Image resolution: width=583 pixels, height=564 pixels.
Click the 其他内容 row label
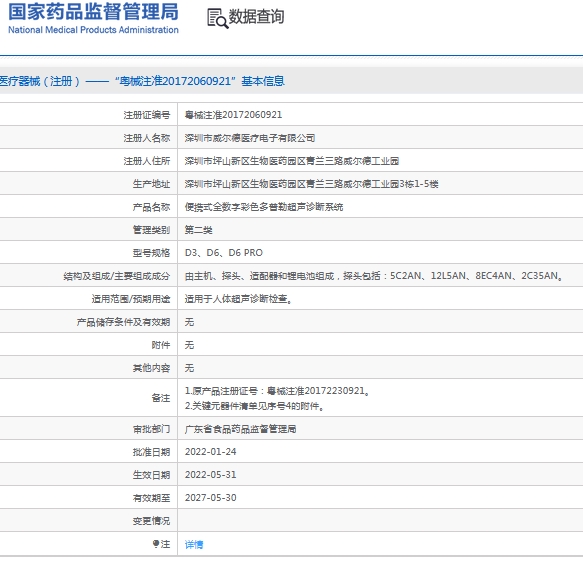point(151,368)
